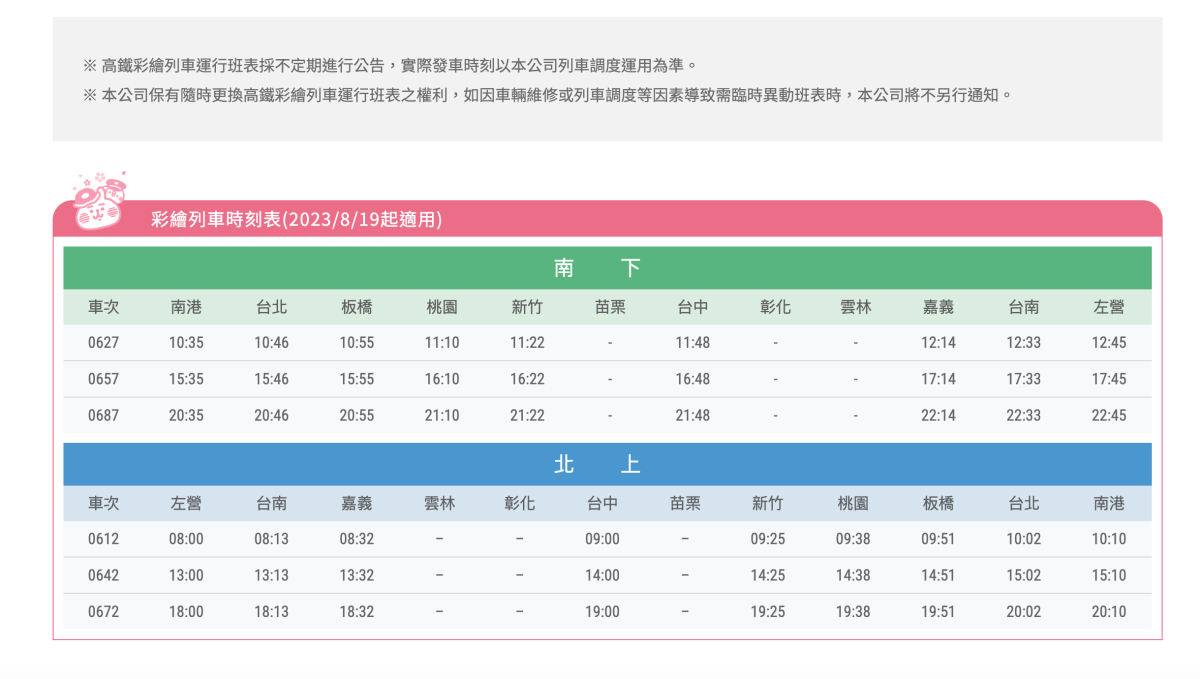Click the 22:45 左營 arrival of train 0687
The image size is (1200, 679).
(1109, 415)
